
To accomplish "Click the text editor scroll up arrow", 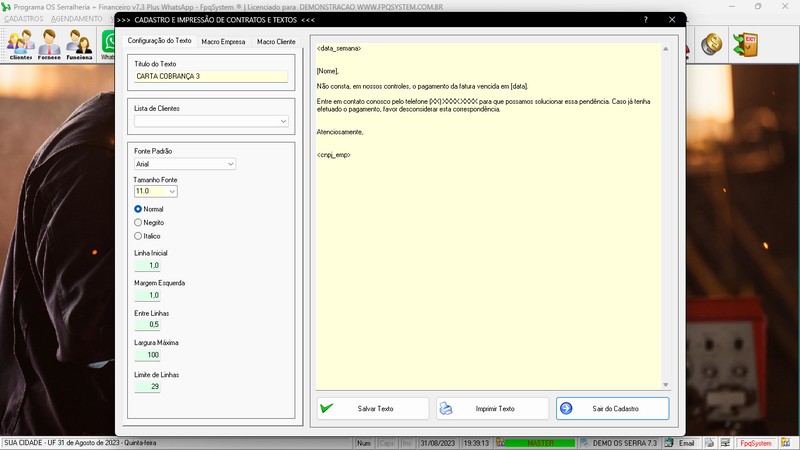I will point(665,49).
